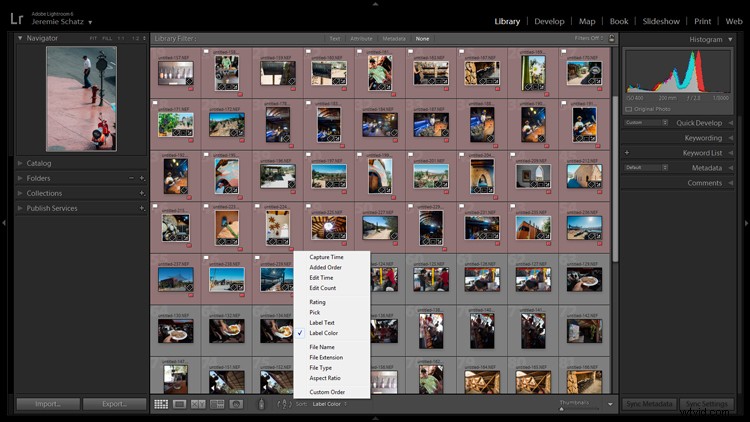
Task: Toggle the Filters Off switch
Action: 589,38
